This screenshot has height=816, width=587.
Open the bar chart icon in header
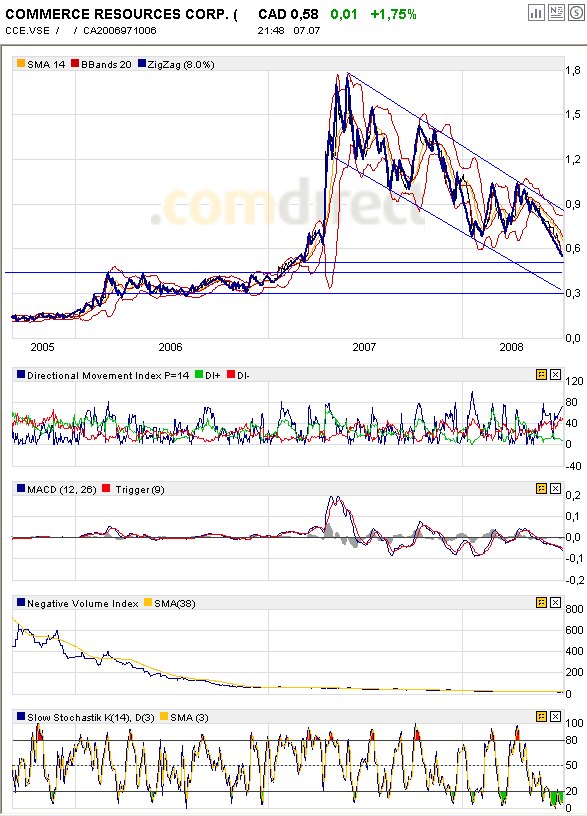pyautogui.click(x=536, y=13)
